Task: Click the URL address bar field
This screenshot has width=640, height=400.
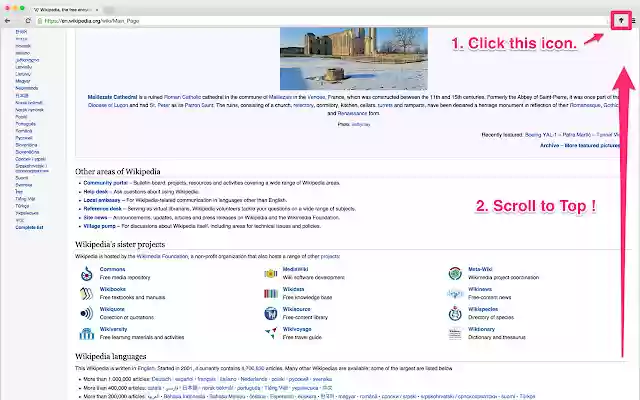Action: (x=322, y=21)
